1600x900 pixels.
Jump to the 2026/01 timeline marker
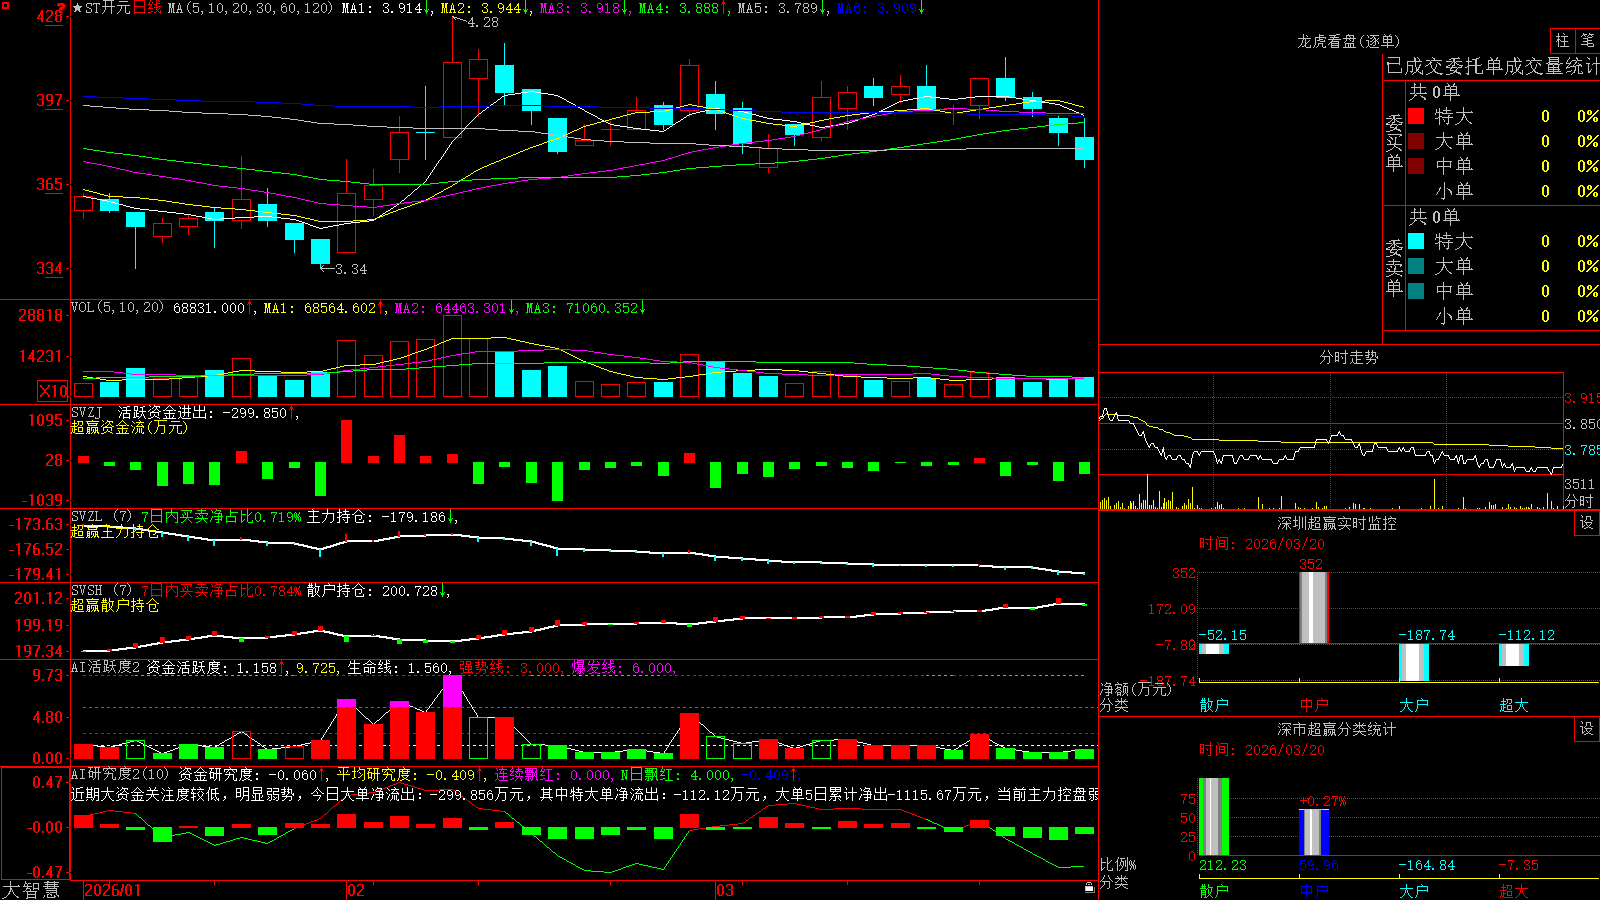pos(112,890)
